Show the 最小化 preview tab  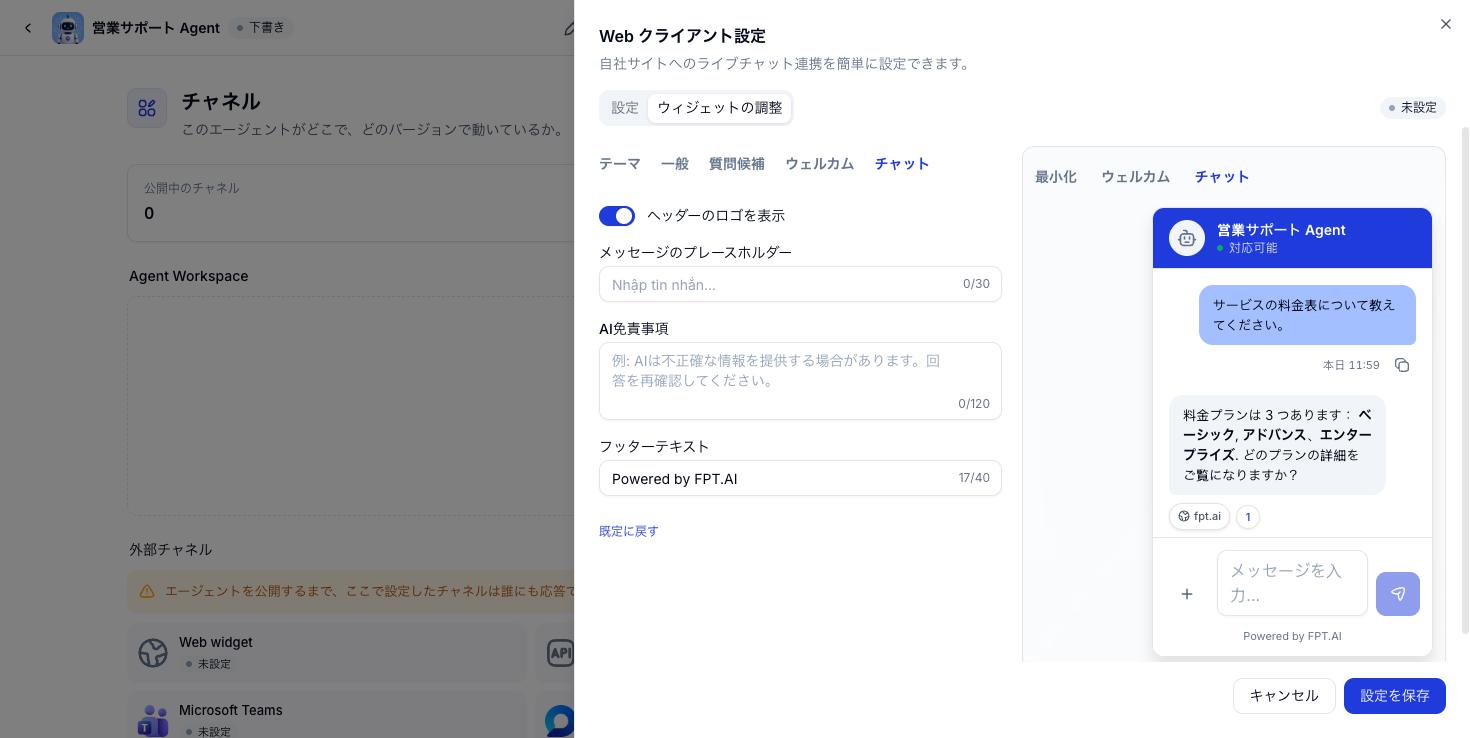pyautogui.click(x=1056, y=176)
